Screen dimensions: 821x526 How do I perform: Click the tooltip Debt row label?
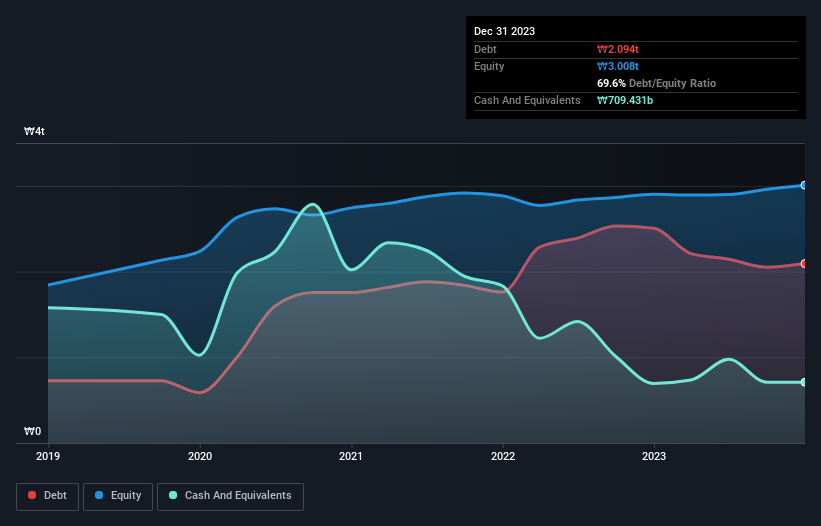pos(485,49)
